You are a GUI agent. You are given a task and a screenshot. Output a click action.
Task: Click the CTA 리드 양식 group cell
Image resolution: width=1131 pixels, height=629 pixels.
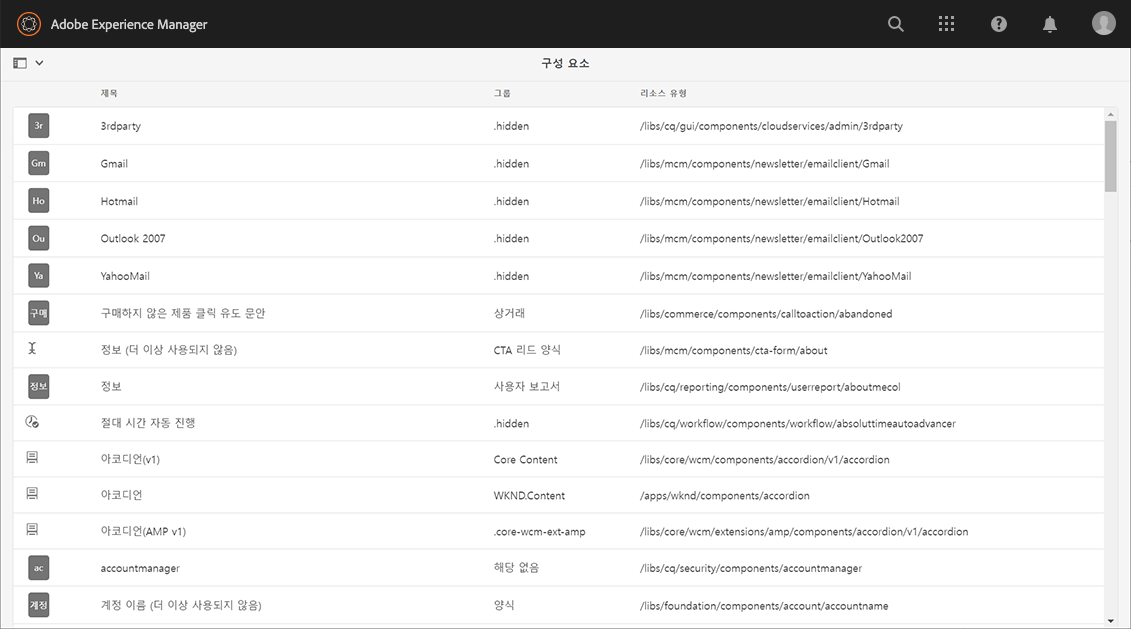[527, 350]
